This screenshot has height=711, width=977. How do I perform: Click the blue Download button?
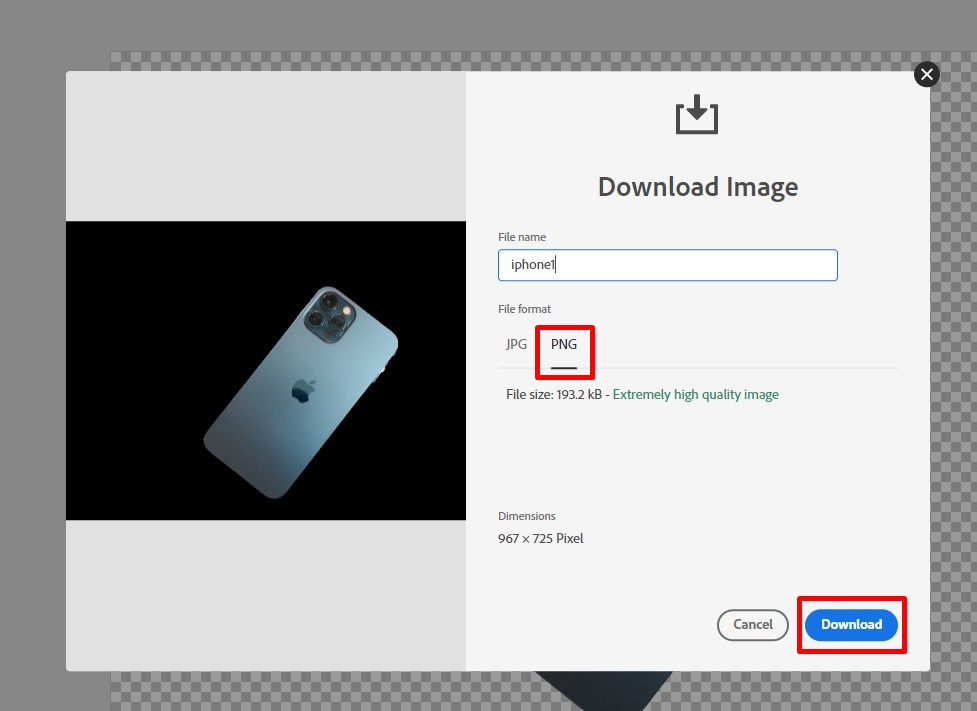click(851, 624)
